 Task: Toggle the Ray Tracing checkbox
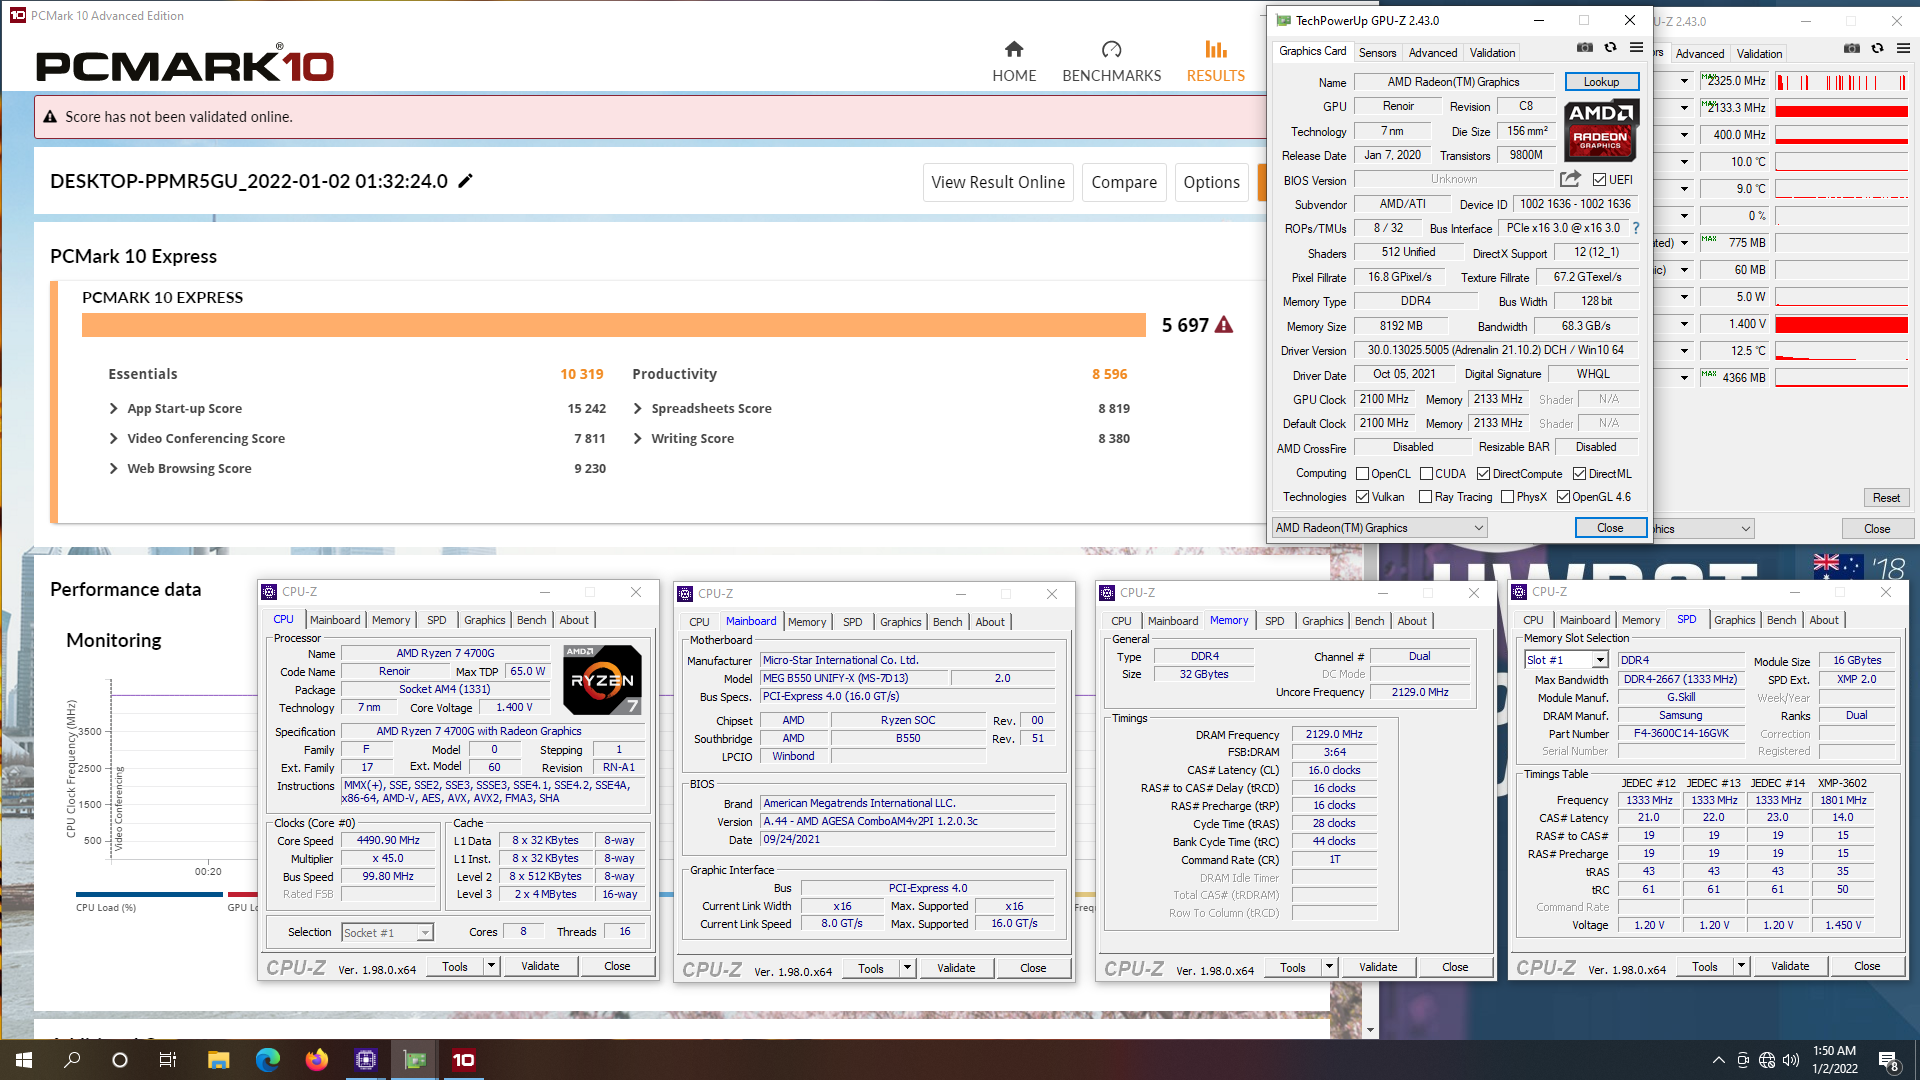click(1425, 497)
